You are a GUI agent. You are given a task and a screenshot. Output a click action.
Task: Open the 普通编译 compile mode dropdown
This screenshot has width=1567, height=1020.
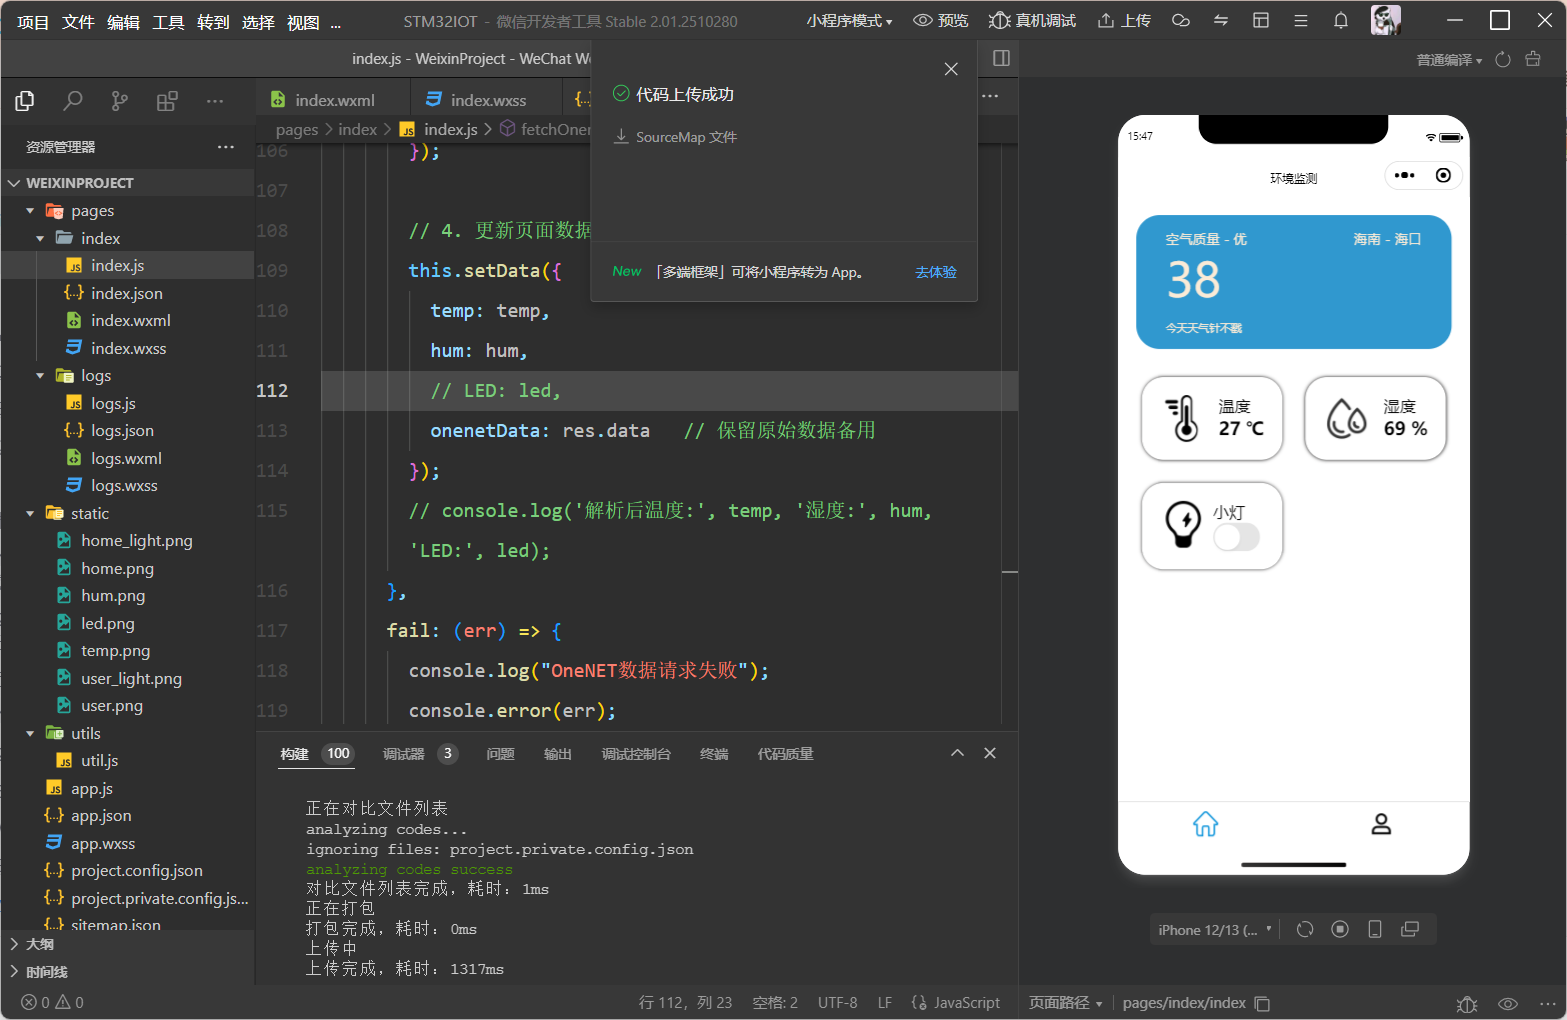(1449, 60)
